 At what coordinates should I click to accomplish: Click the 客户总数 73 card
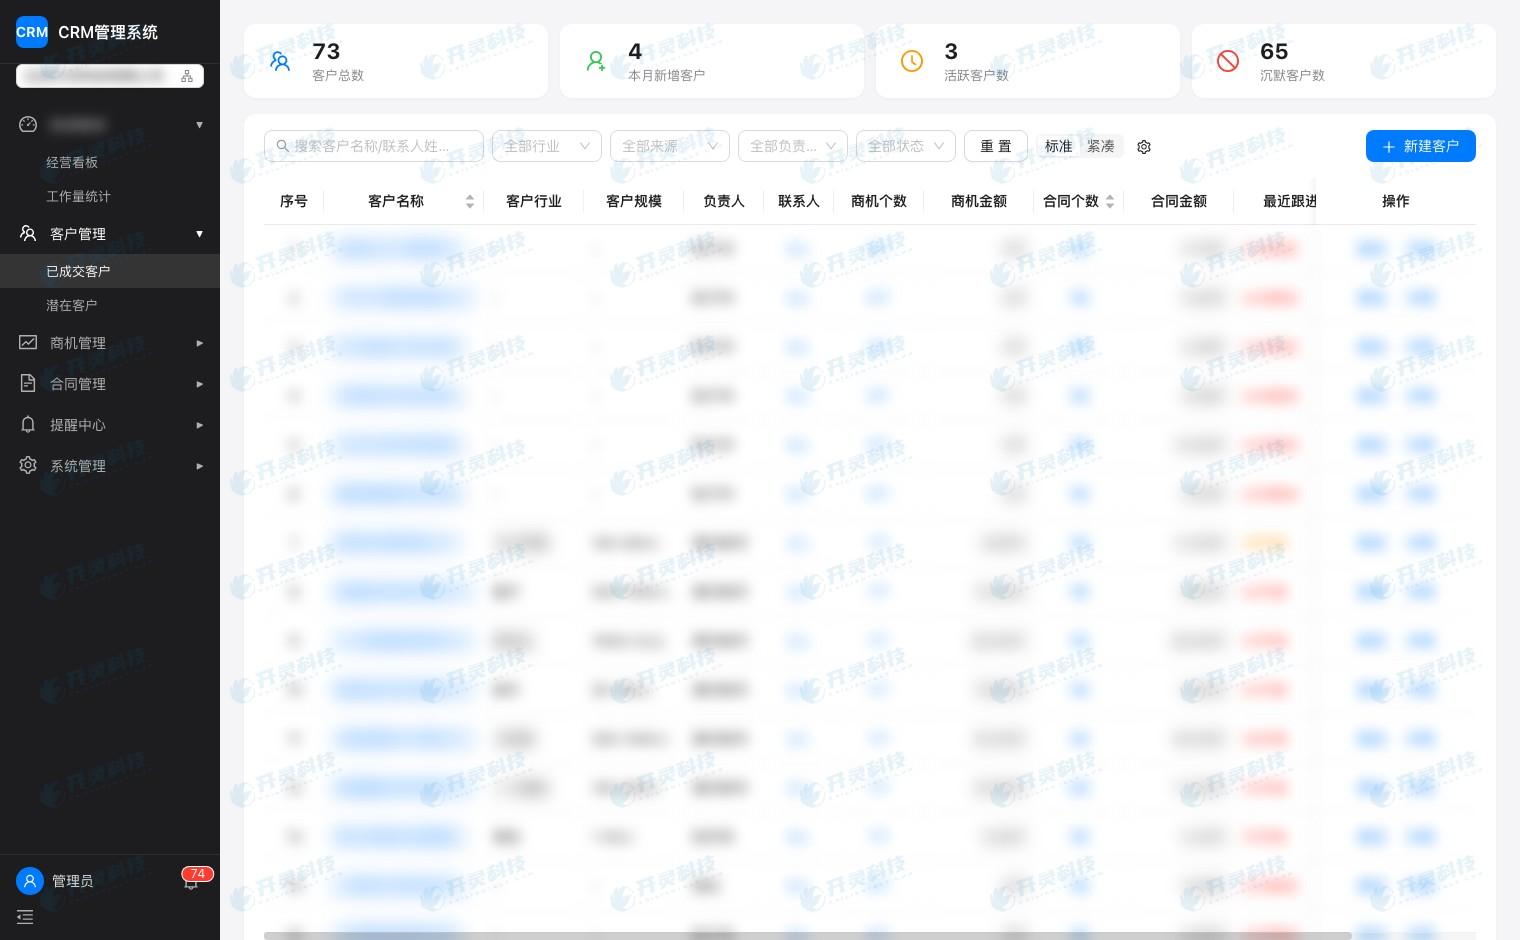coord(396,61)
